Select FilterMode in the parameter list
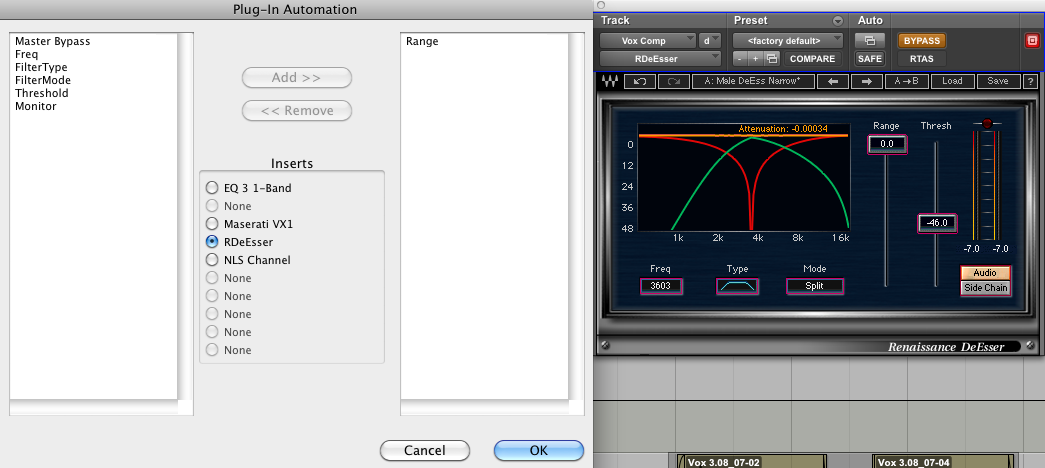This screenshot has height=468, width=1045. (43, 80)
